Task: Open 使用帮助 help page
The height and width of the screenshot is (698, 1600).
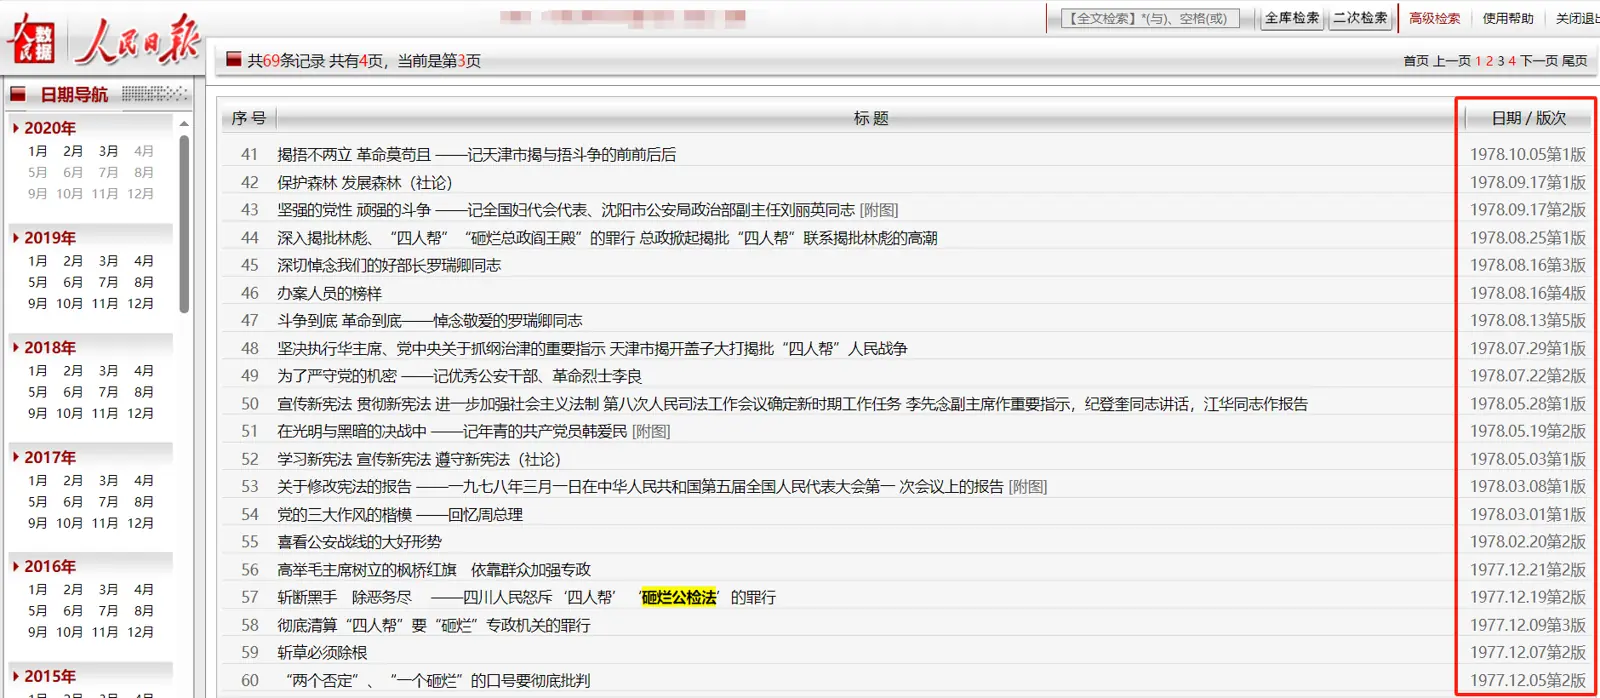Action: coord(1508,18)
